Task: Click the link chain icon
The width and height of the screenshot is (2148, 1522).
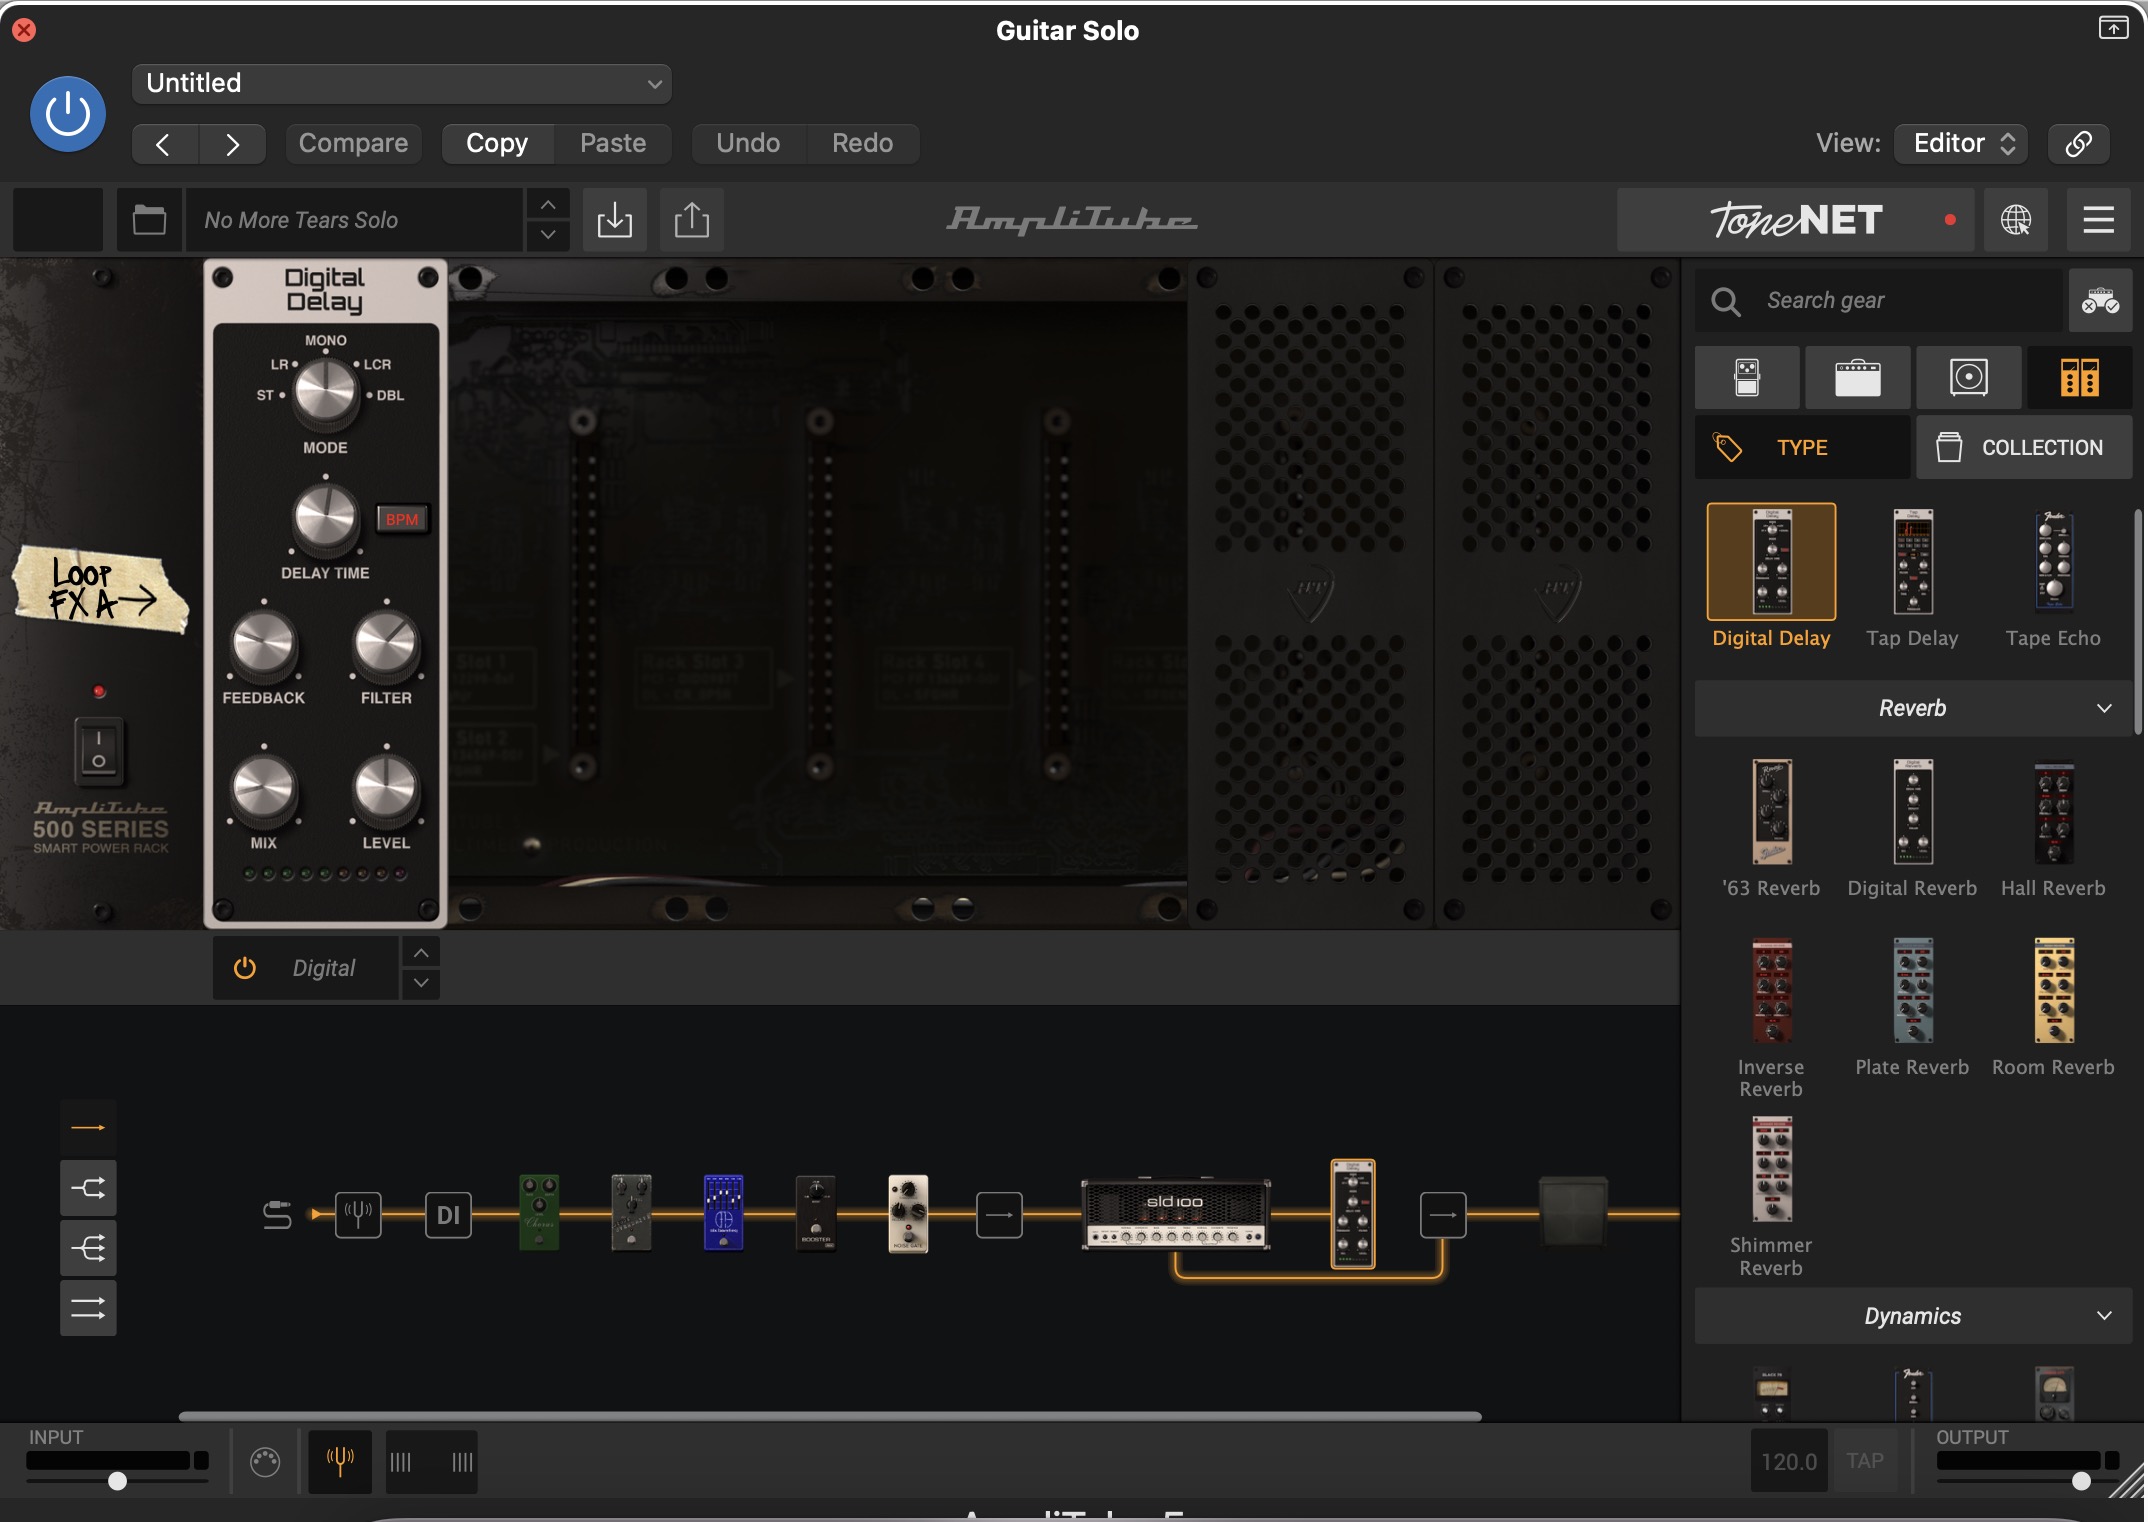Action: coord(2078,144)
